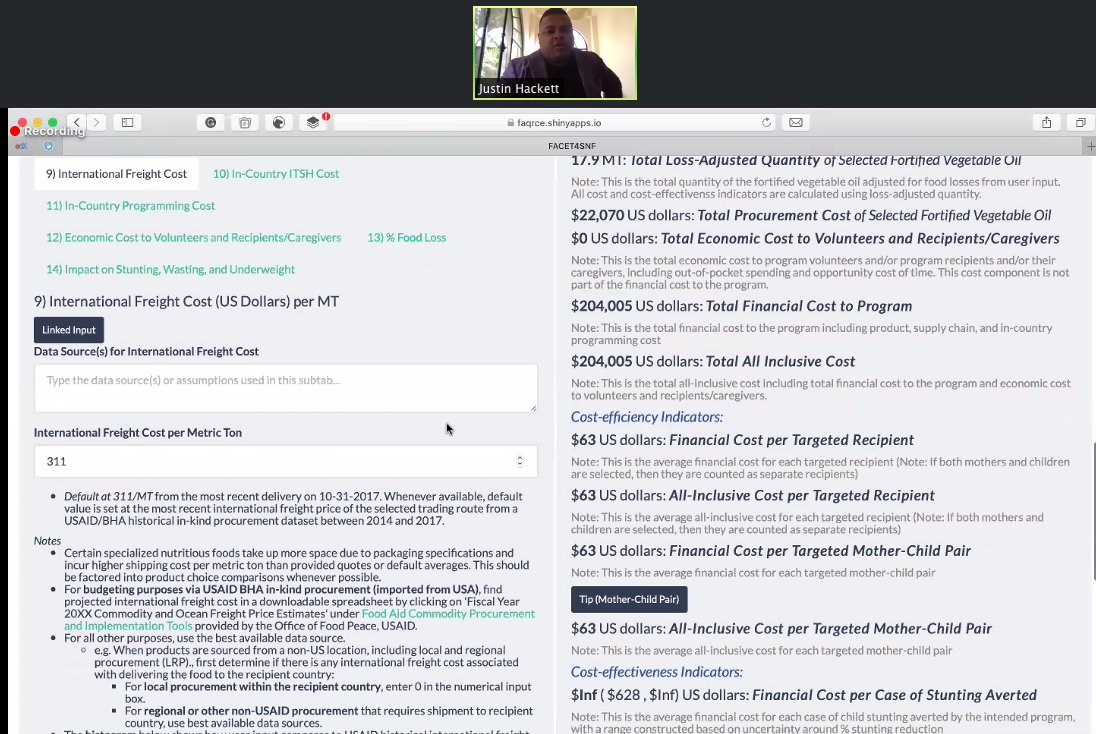Screen dimensions: 1096x734
Task: Click the Cost-effectiveness Indicators heading
Action: (x=656, y=672)
